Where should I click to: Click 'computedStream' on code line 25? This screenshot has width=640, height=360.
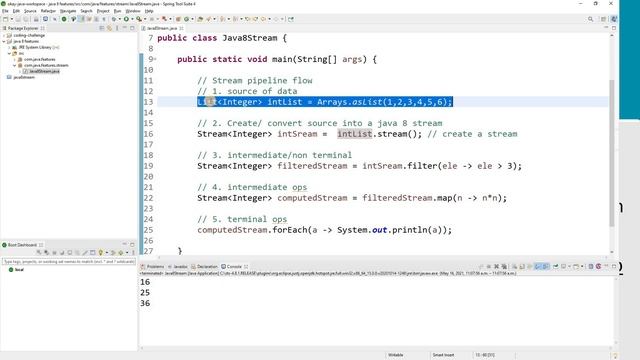pyautogui.click(x=232, y=230)
